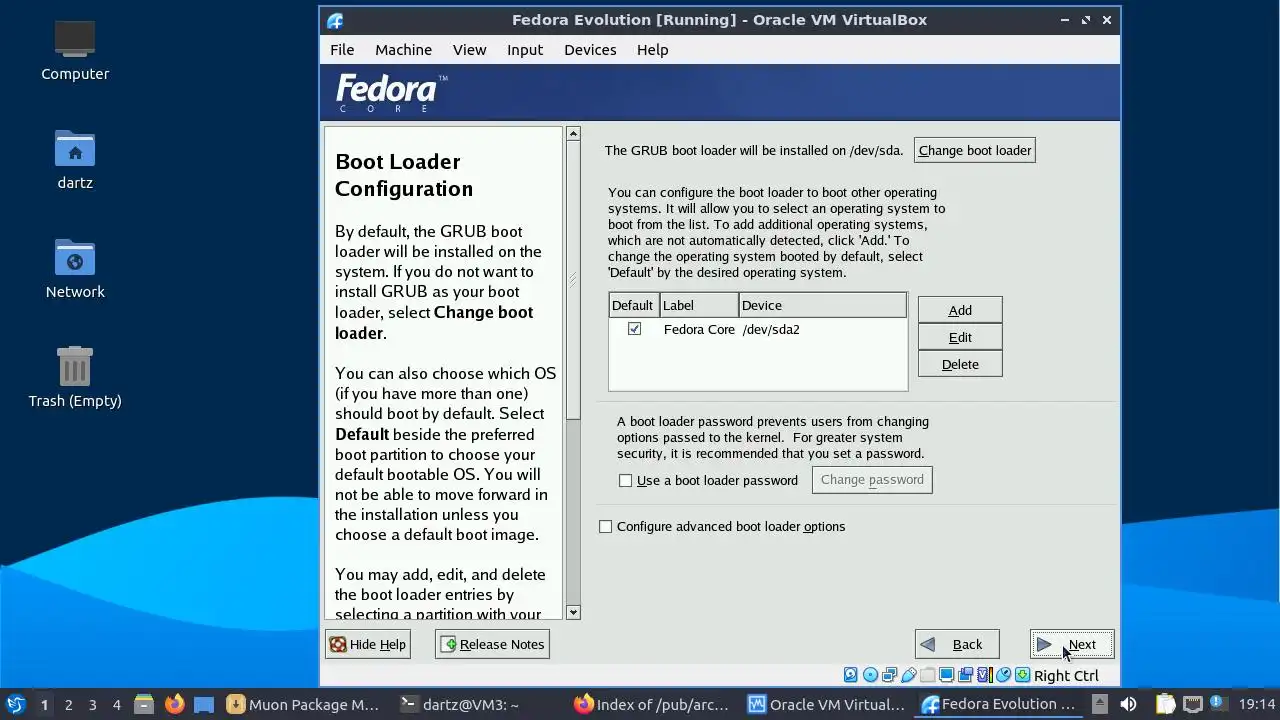The height and width of the screenshot is (720, 1280).
Task: Click Add to add an operating system
Action: pyautogui.click(x=960, y=310)
